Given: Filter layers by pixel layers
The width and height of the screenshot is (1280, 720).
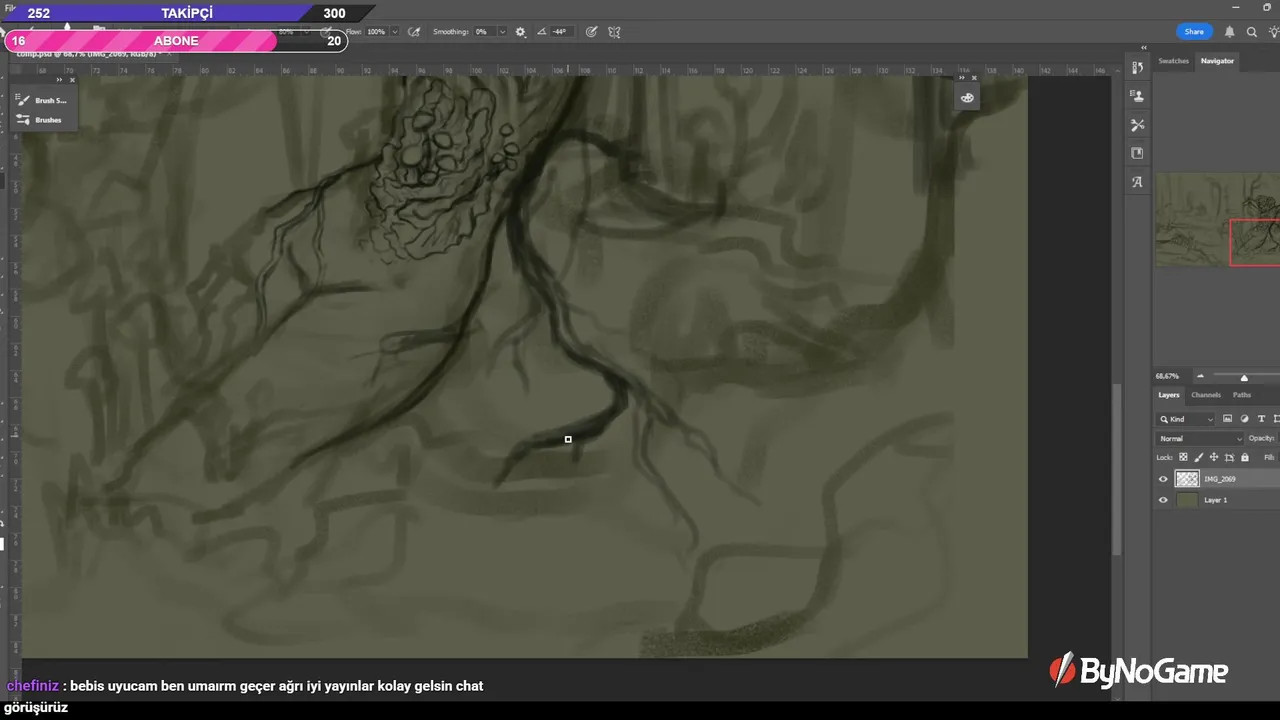Looking at the screenshot, I should pos(1227,419).
